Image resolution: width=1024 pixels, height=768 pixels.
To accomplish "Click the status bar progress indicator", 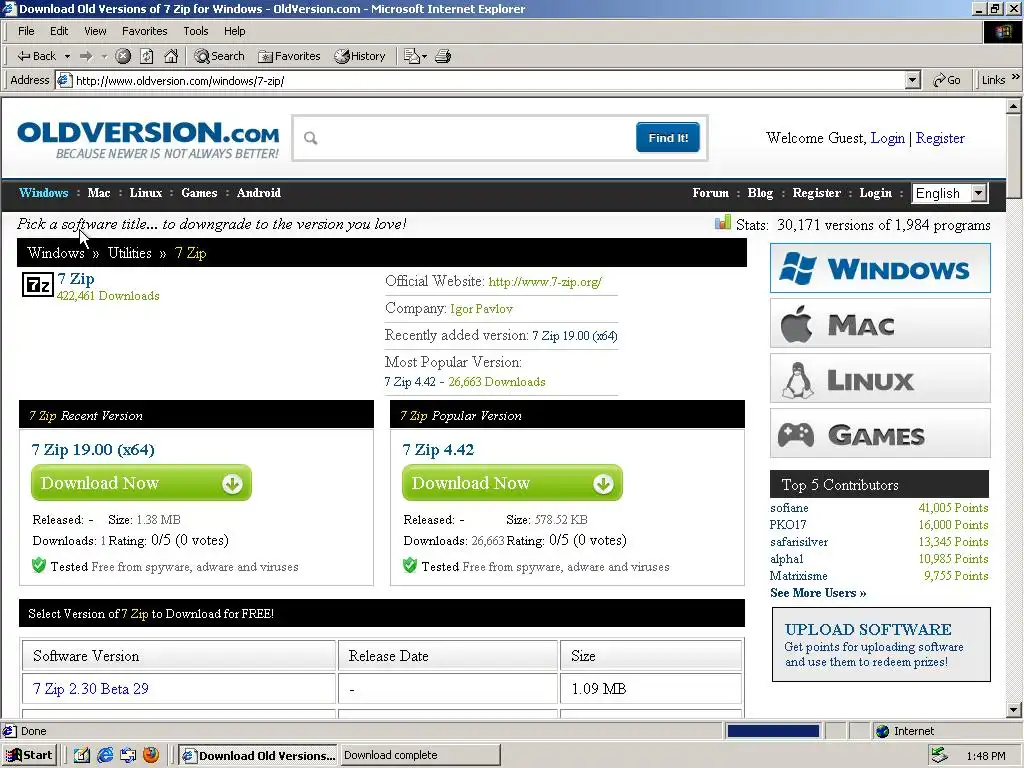I will [773, 731].
